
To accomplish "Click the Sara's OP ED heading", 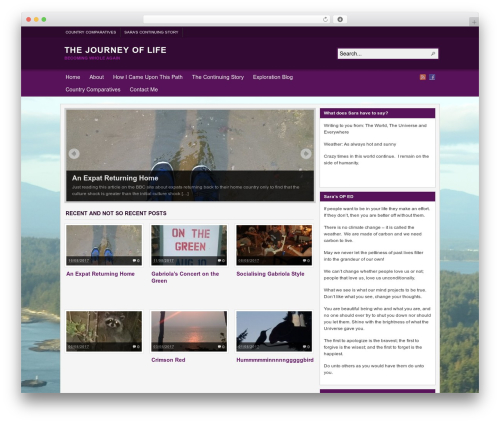I will pos(338,197).
